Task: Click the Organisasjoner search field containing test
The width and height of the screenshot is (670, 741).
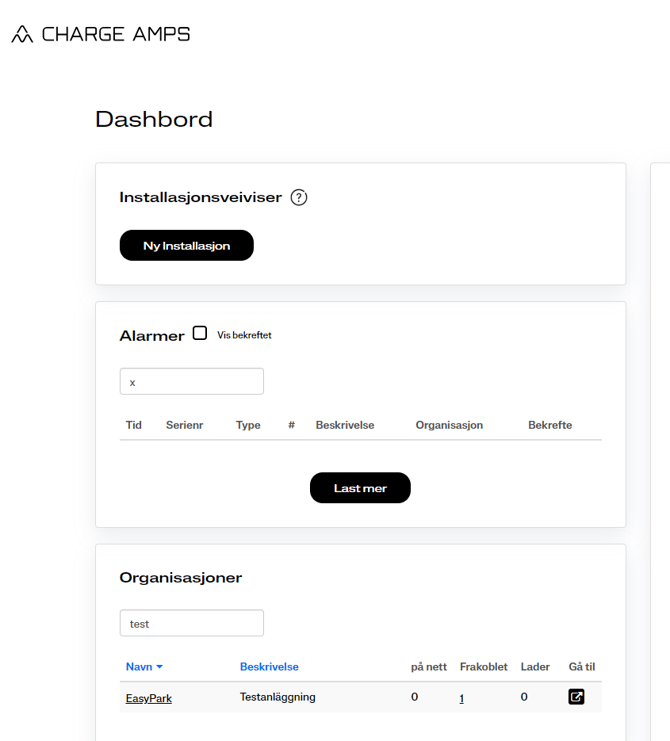Action: [192, 623]
